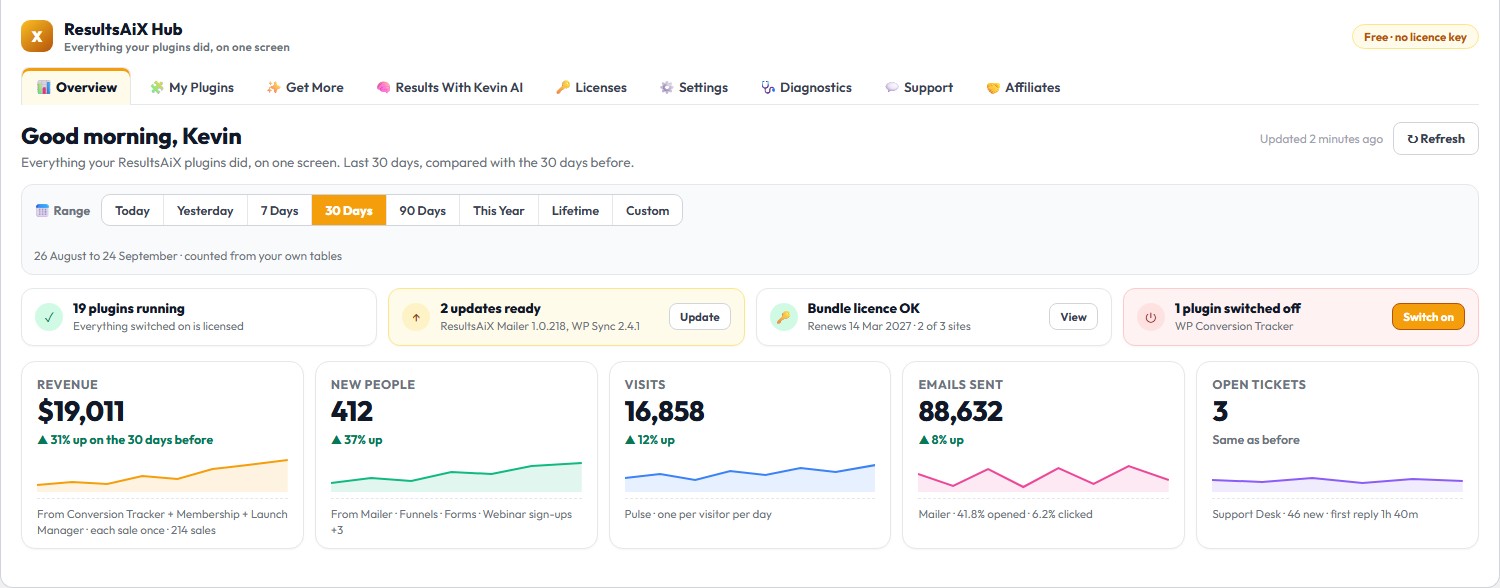
Task: Click the New People sparkline chart
Action: [456, 476]
